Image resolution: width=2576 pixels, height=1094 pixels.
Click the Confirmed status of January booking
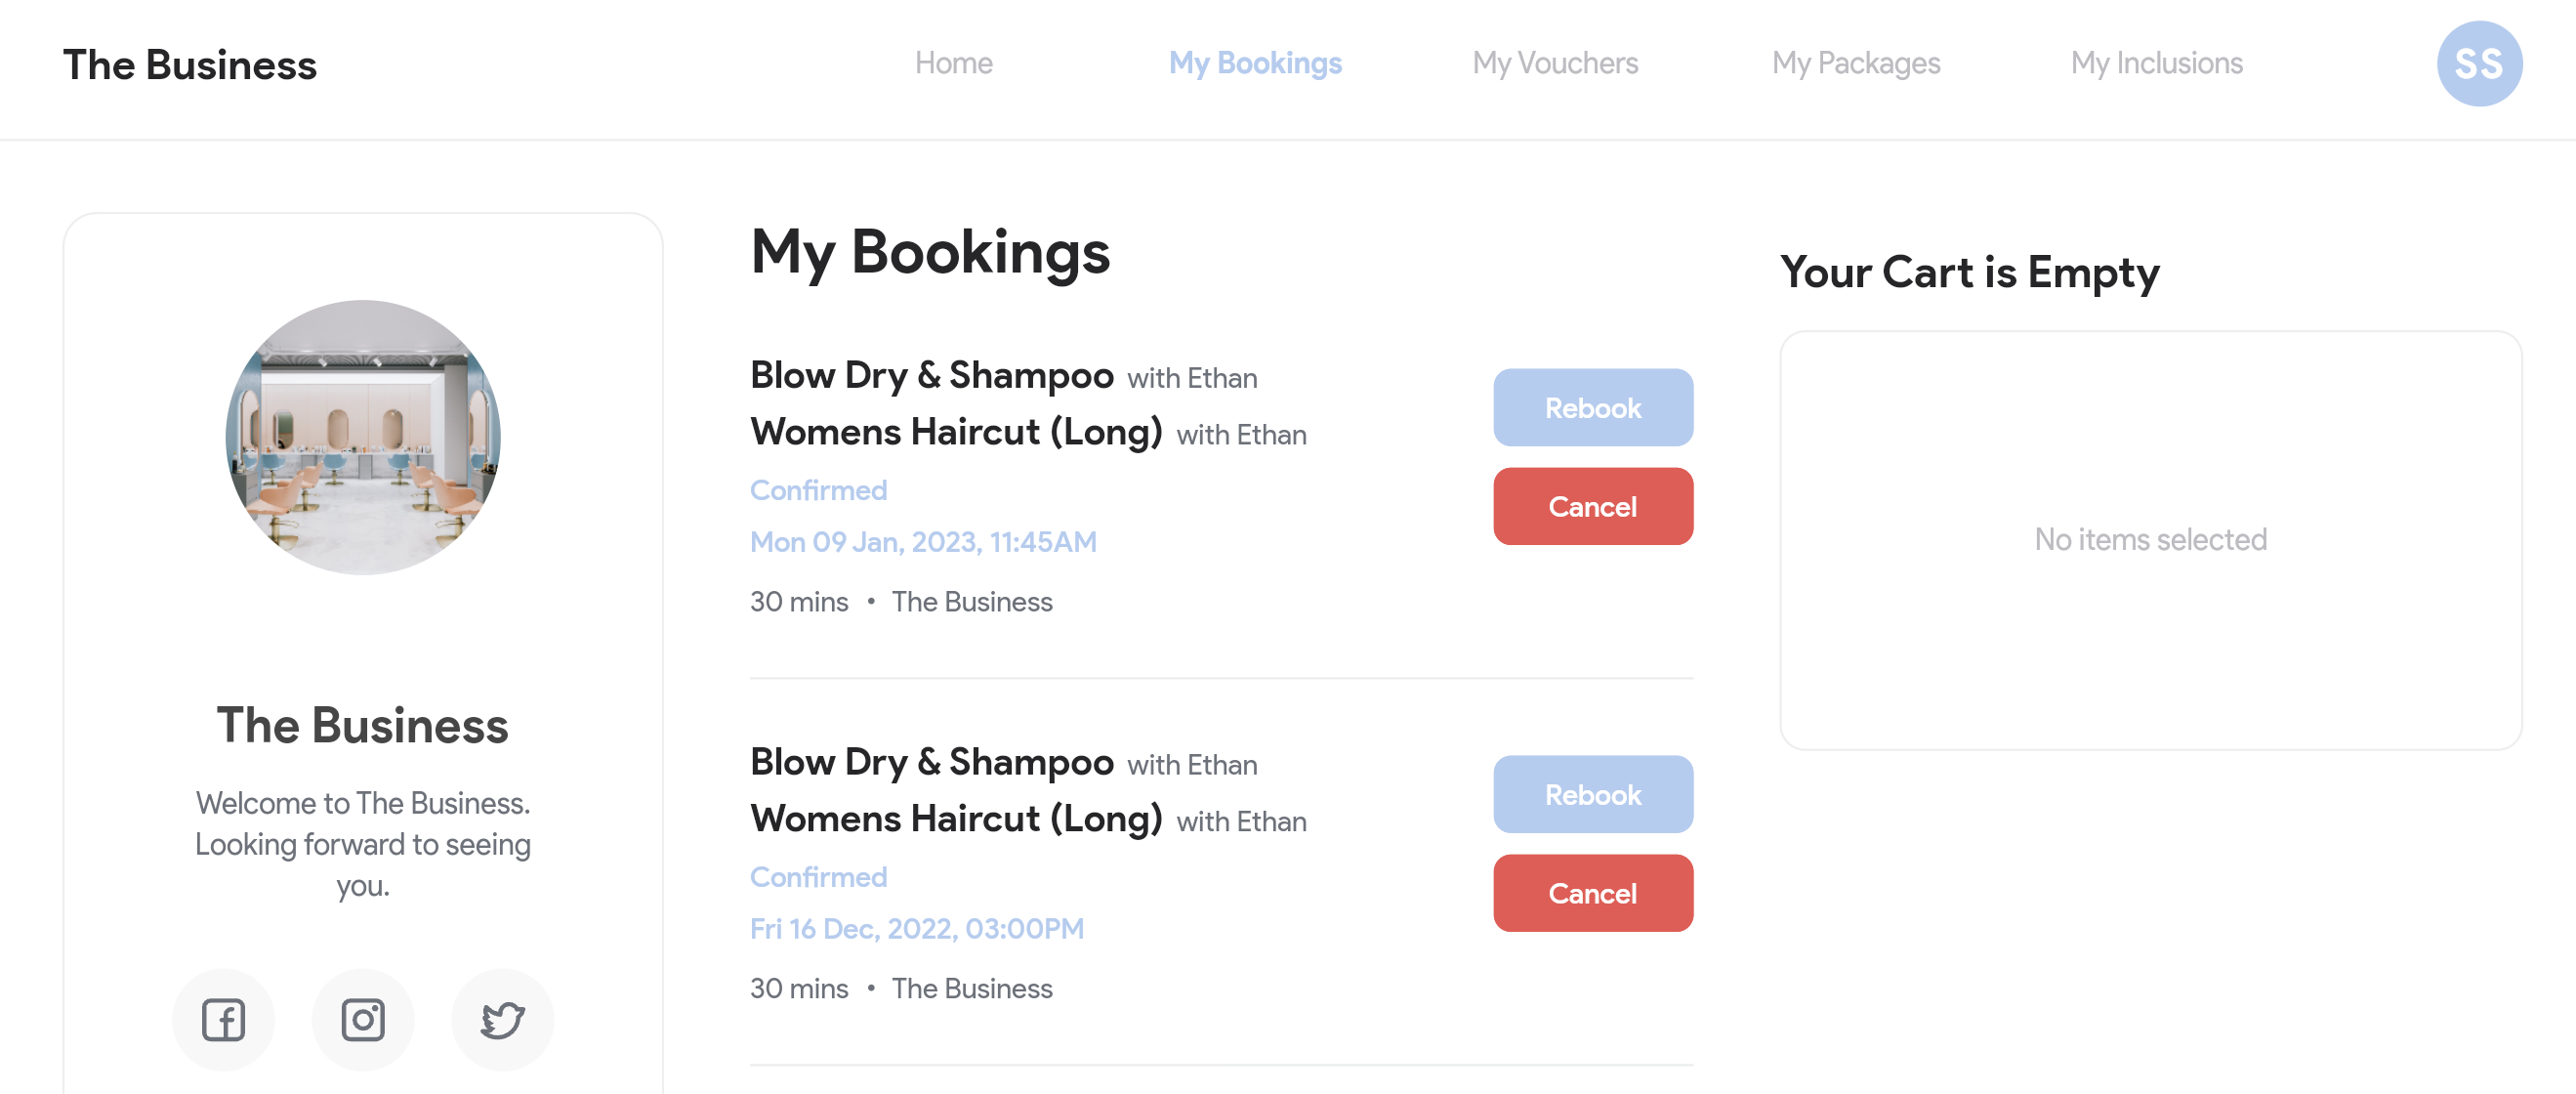click(819, 490)
